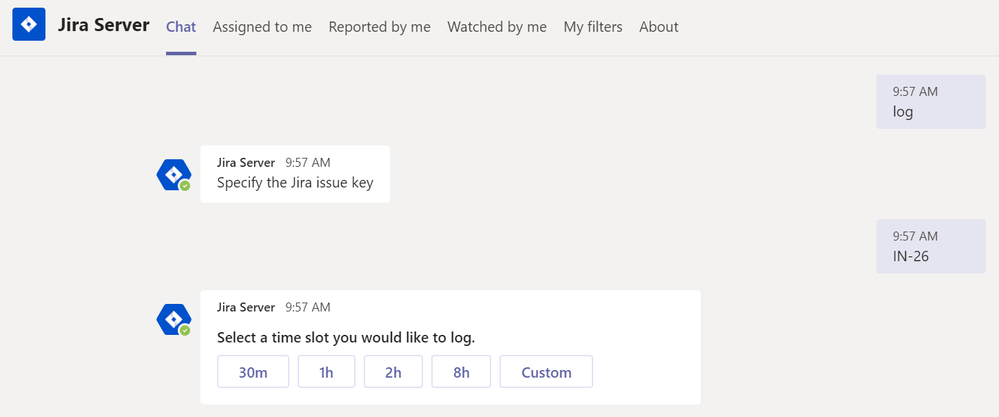Click the Jira Server app logo icon
This screenshot has width=999, height=417.
[x=29, y=25]
